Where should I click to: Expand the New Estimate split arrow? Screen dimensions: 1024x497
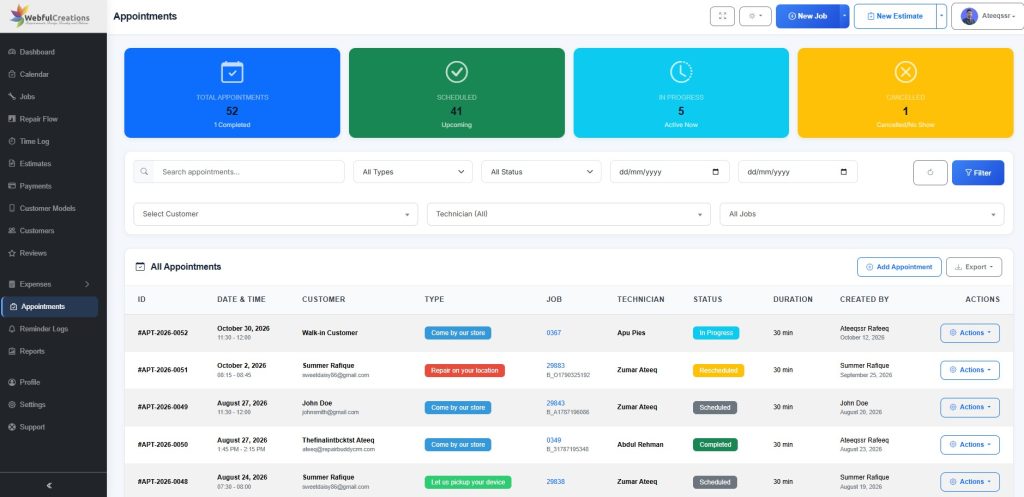click(941, 16)
